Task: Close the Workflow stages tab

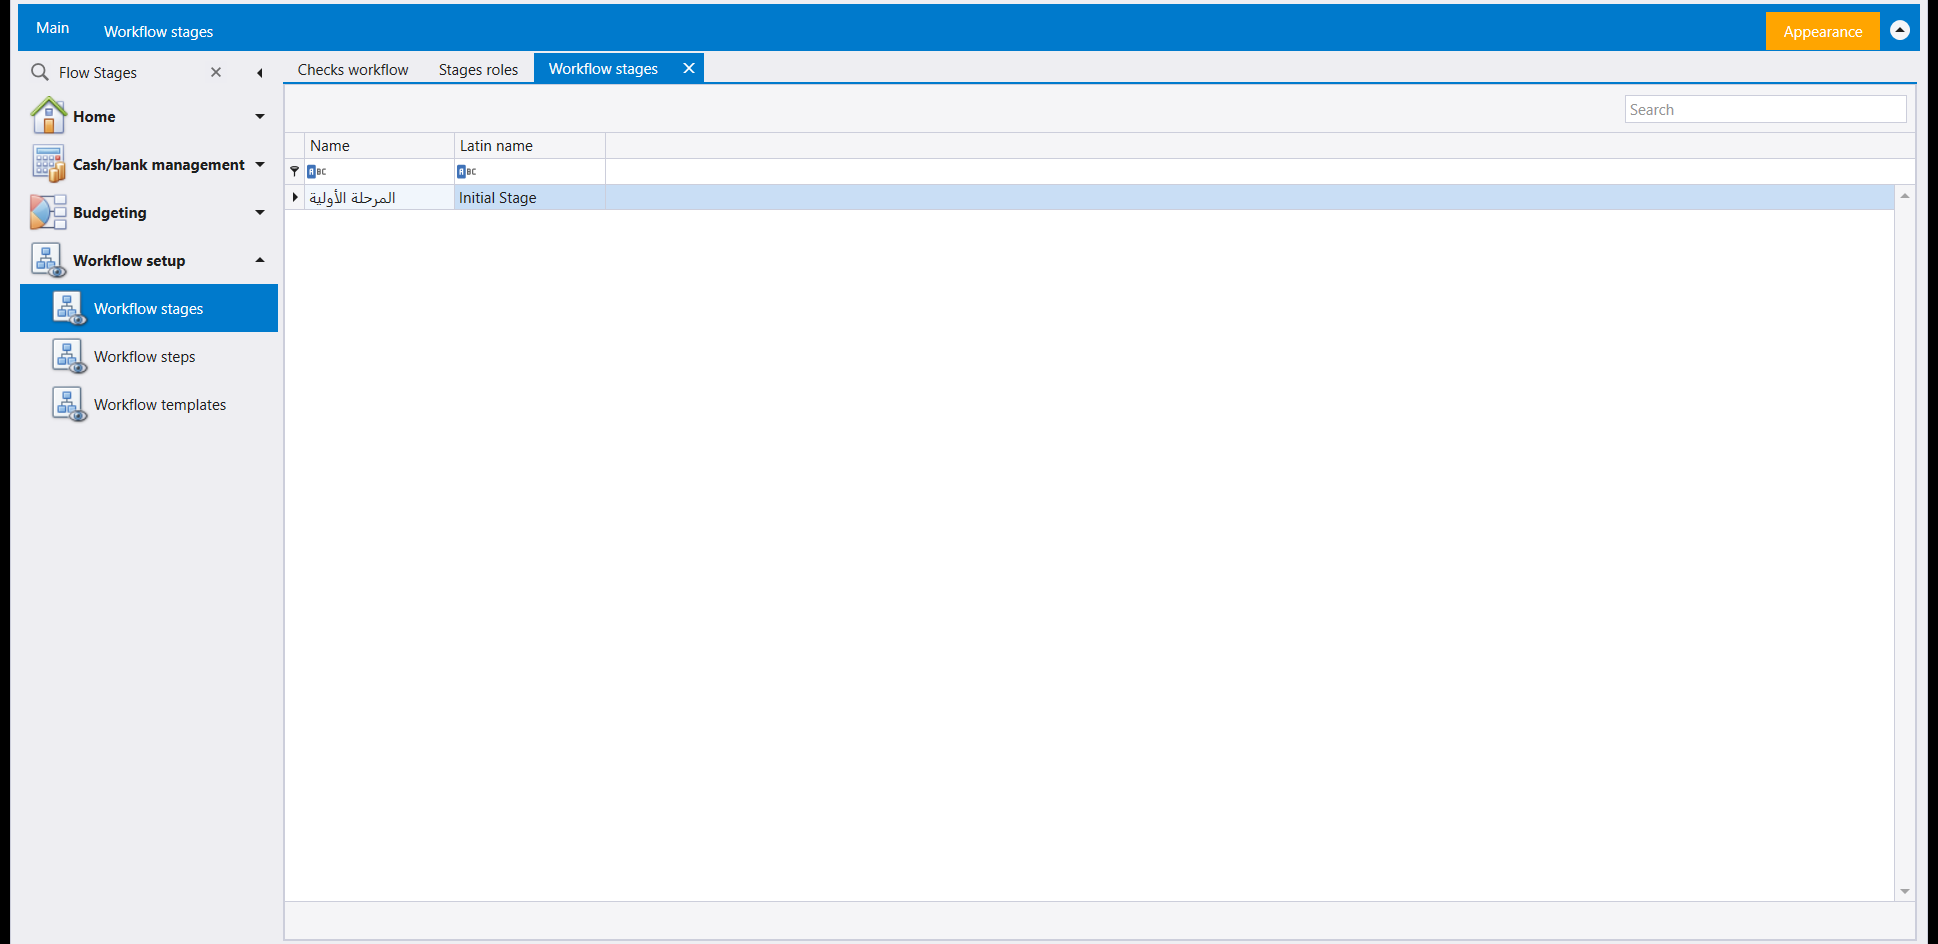Action: [x=689, y=68]
